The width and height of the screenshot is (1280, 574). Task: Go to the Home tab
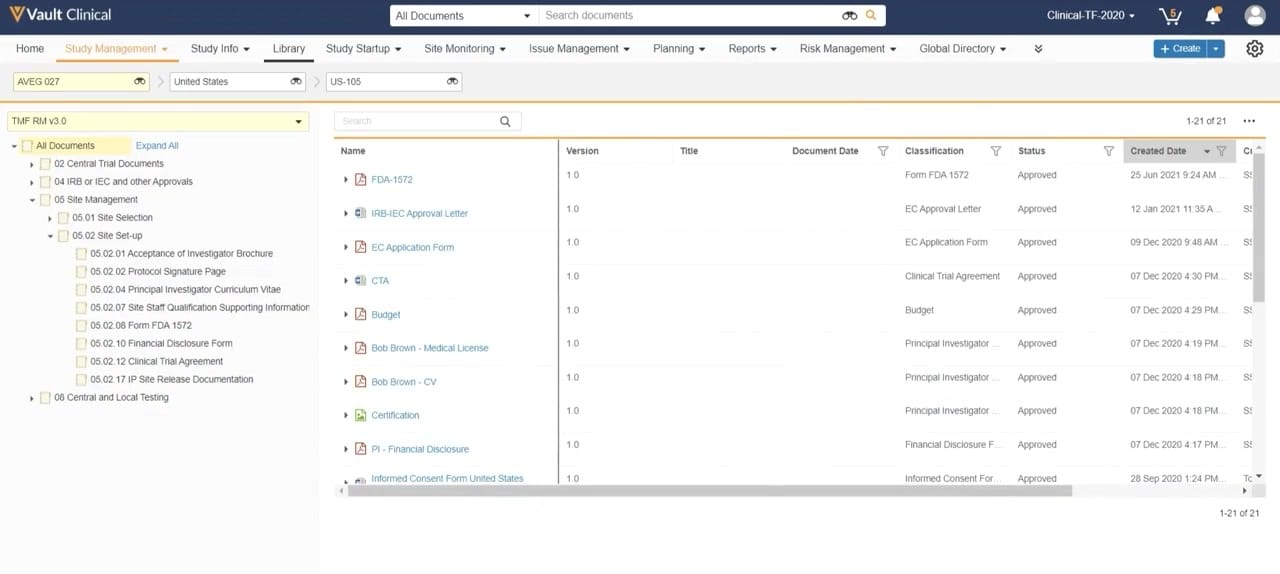click(30, 48)
